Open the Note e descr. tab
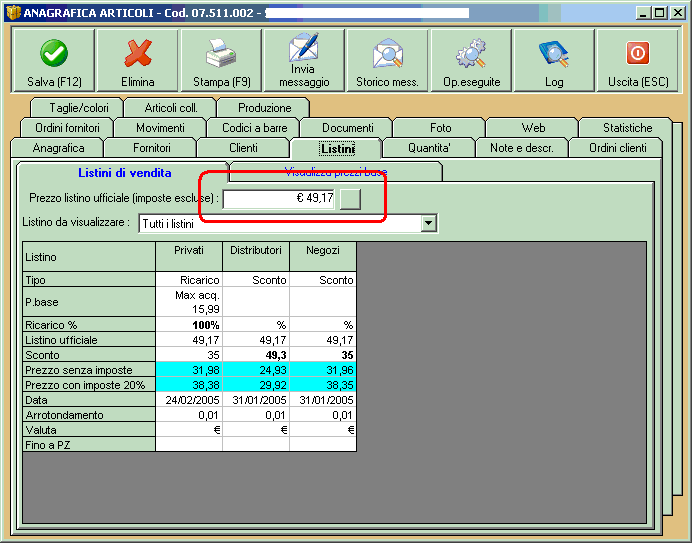This screenshot has height=543, width=692. 522,148
